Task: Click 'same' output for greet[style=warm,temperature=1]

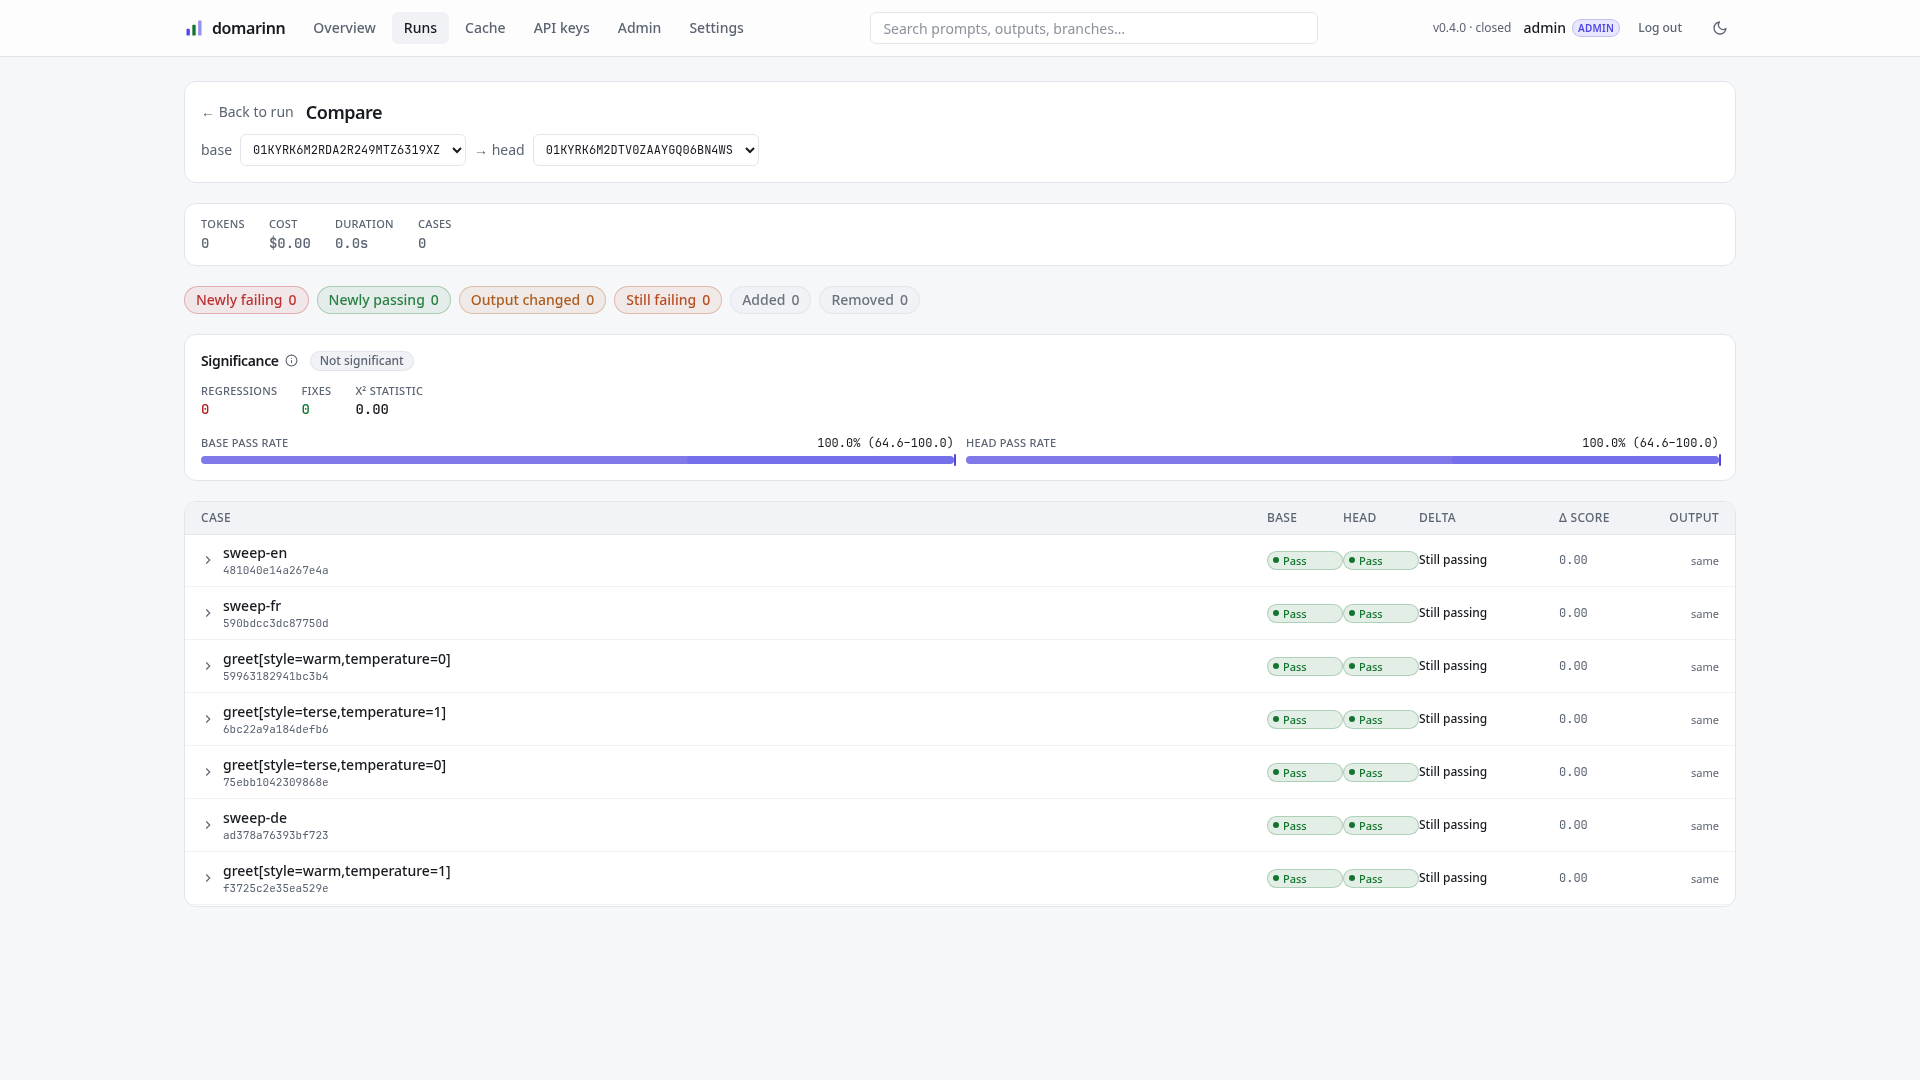Action: pos(1704,879)
